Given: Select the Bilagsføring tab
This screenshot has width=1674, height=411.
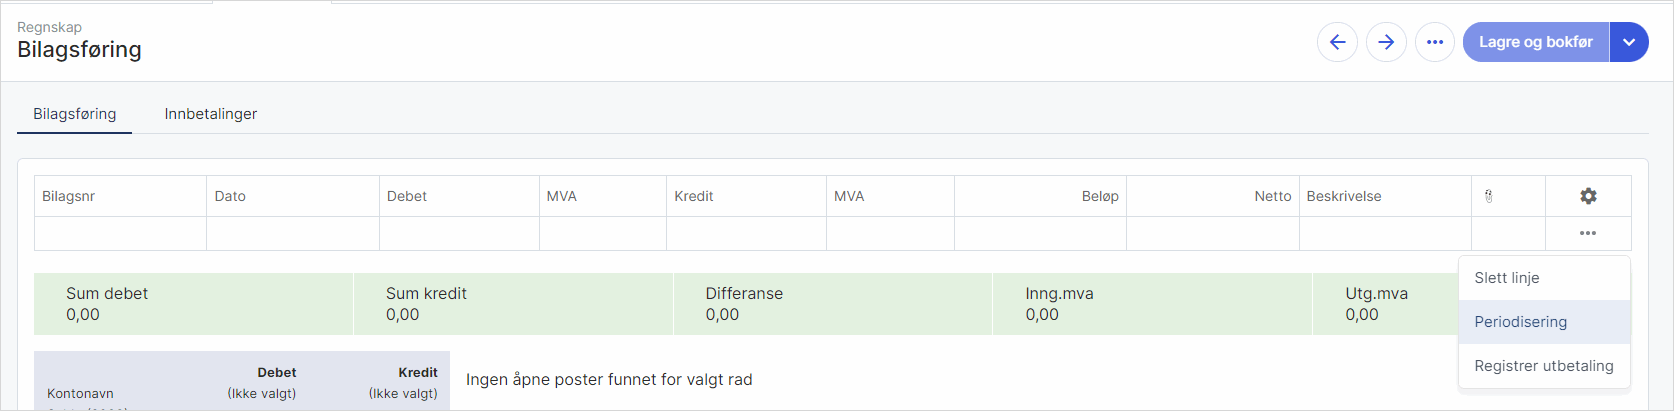Looking at the screenshot, I should (75, 114).
